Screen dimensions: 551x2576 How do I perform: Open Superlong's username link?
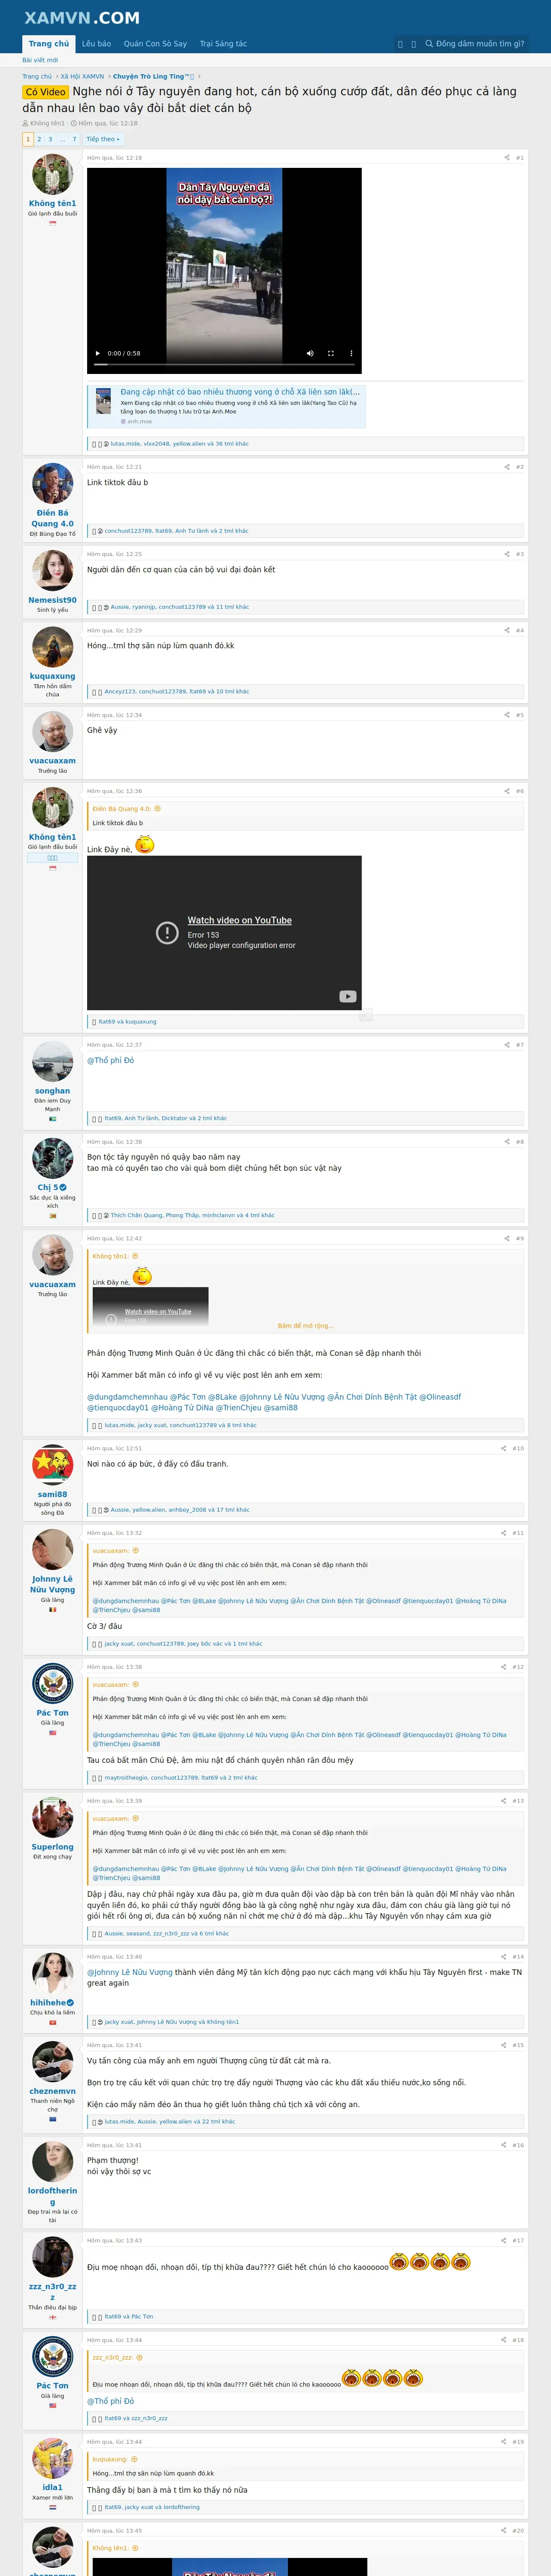[52, 1847]
